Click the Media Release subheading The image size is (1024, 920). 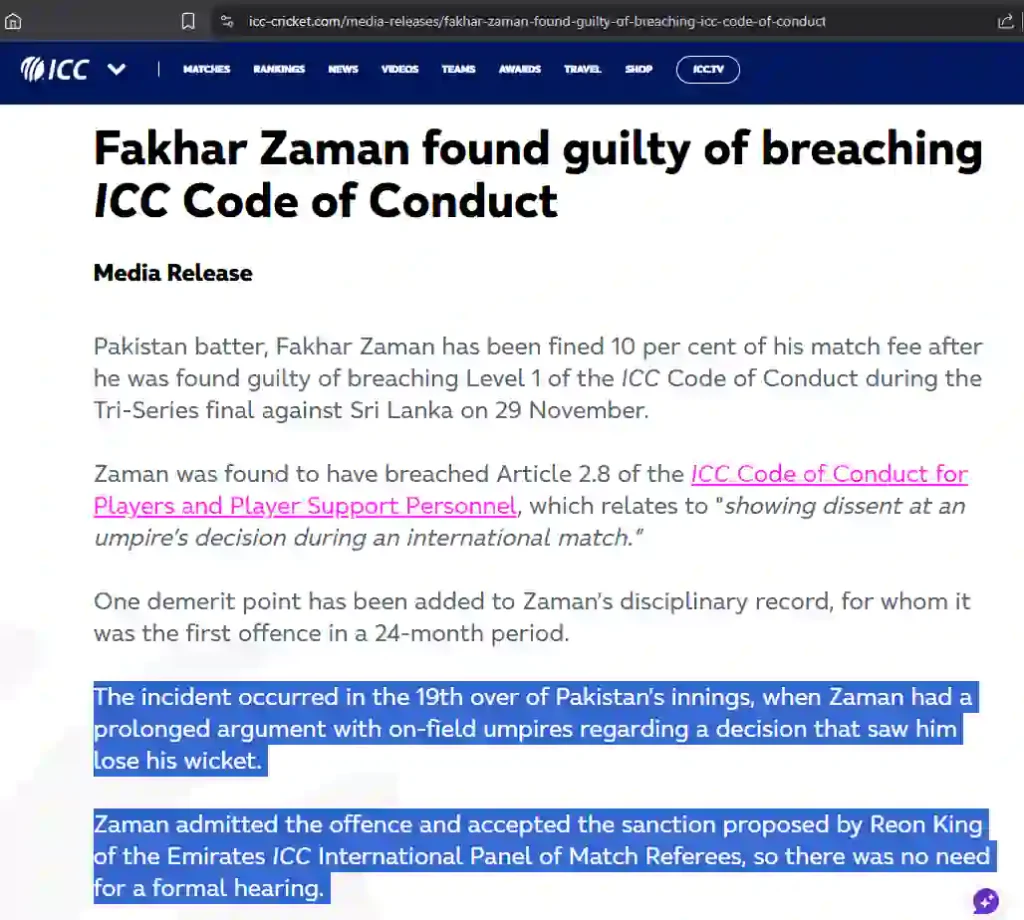(x=173, y=273)
